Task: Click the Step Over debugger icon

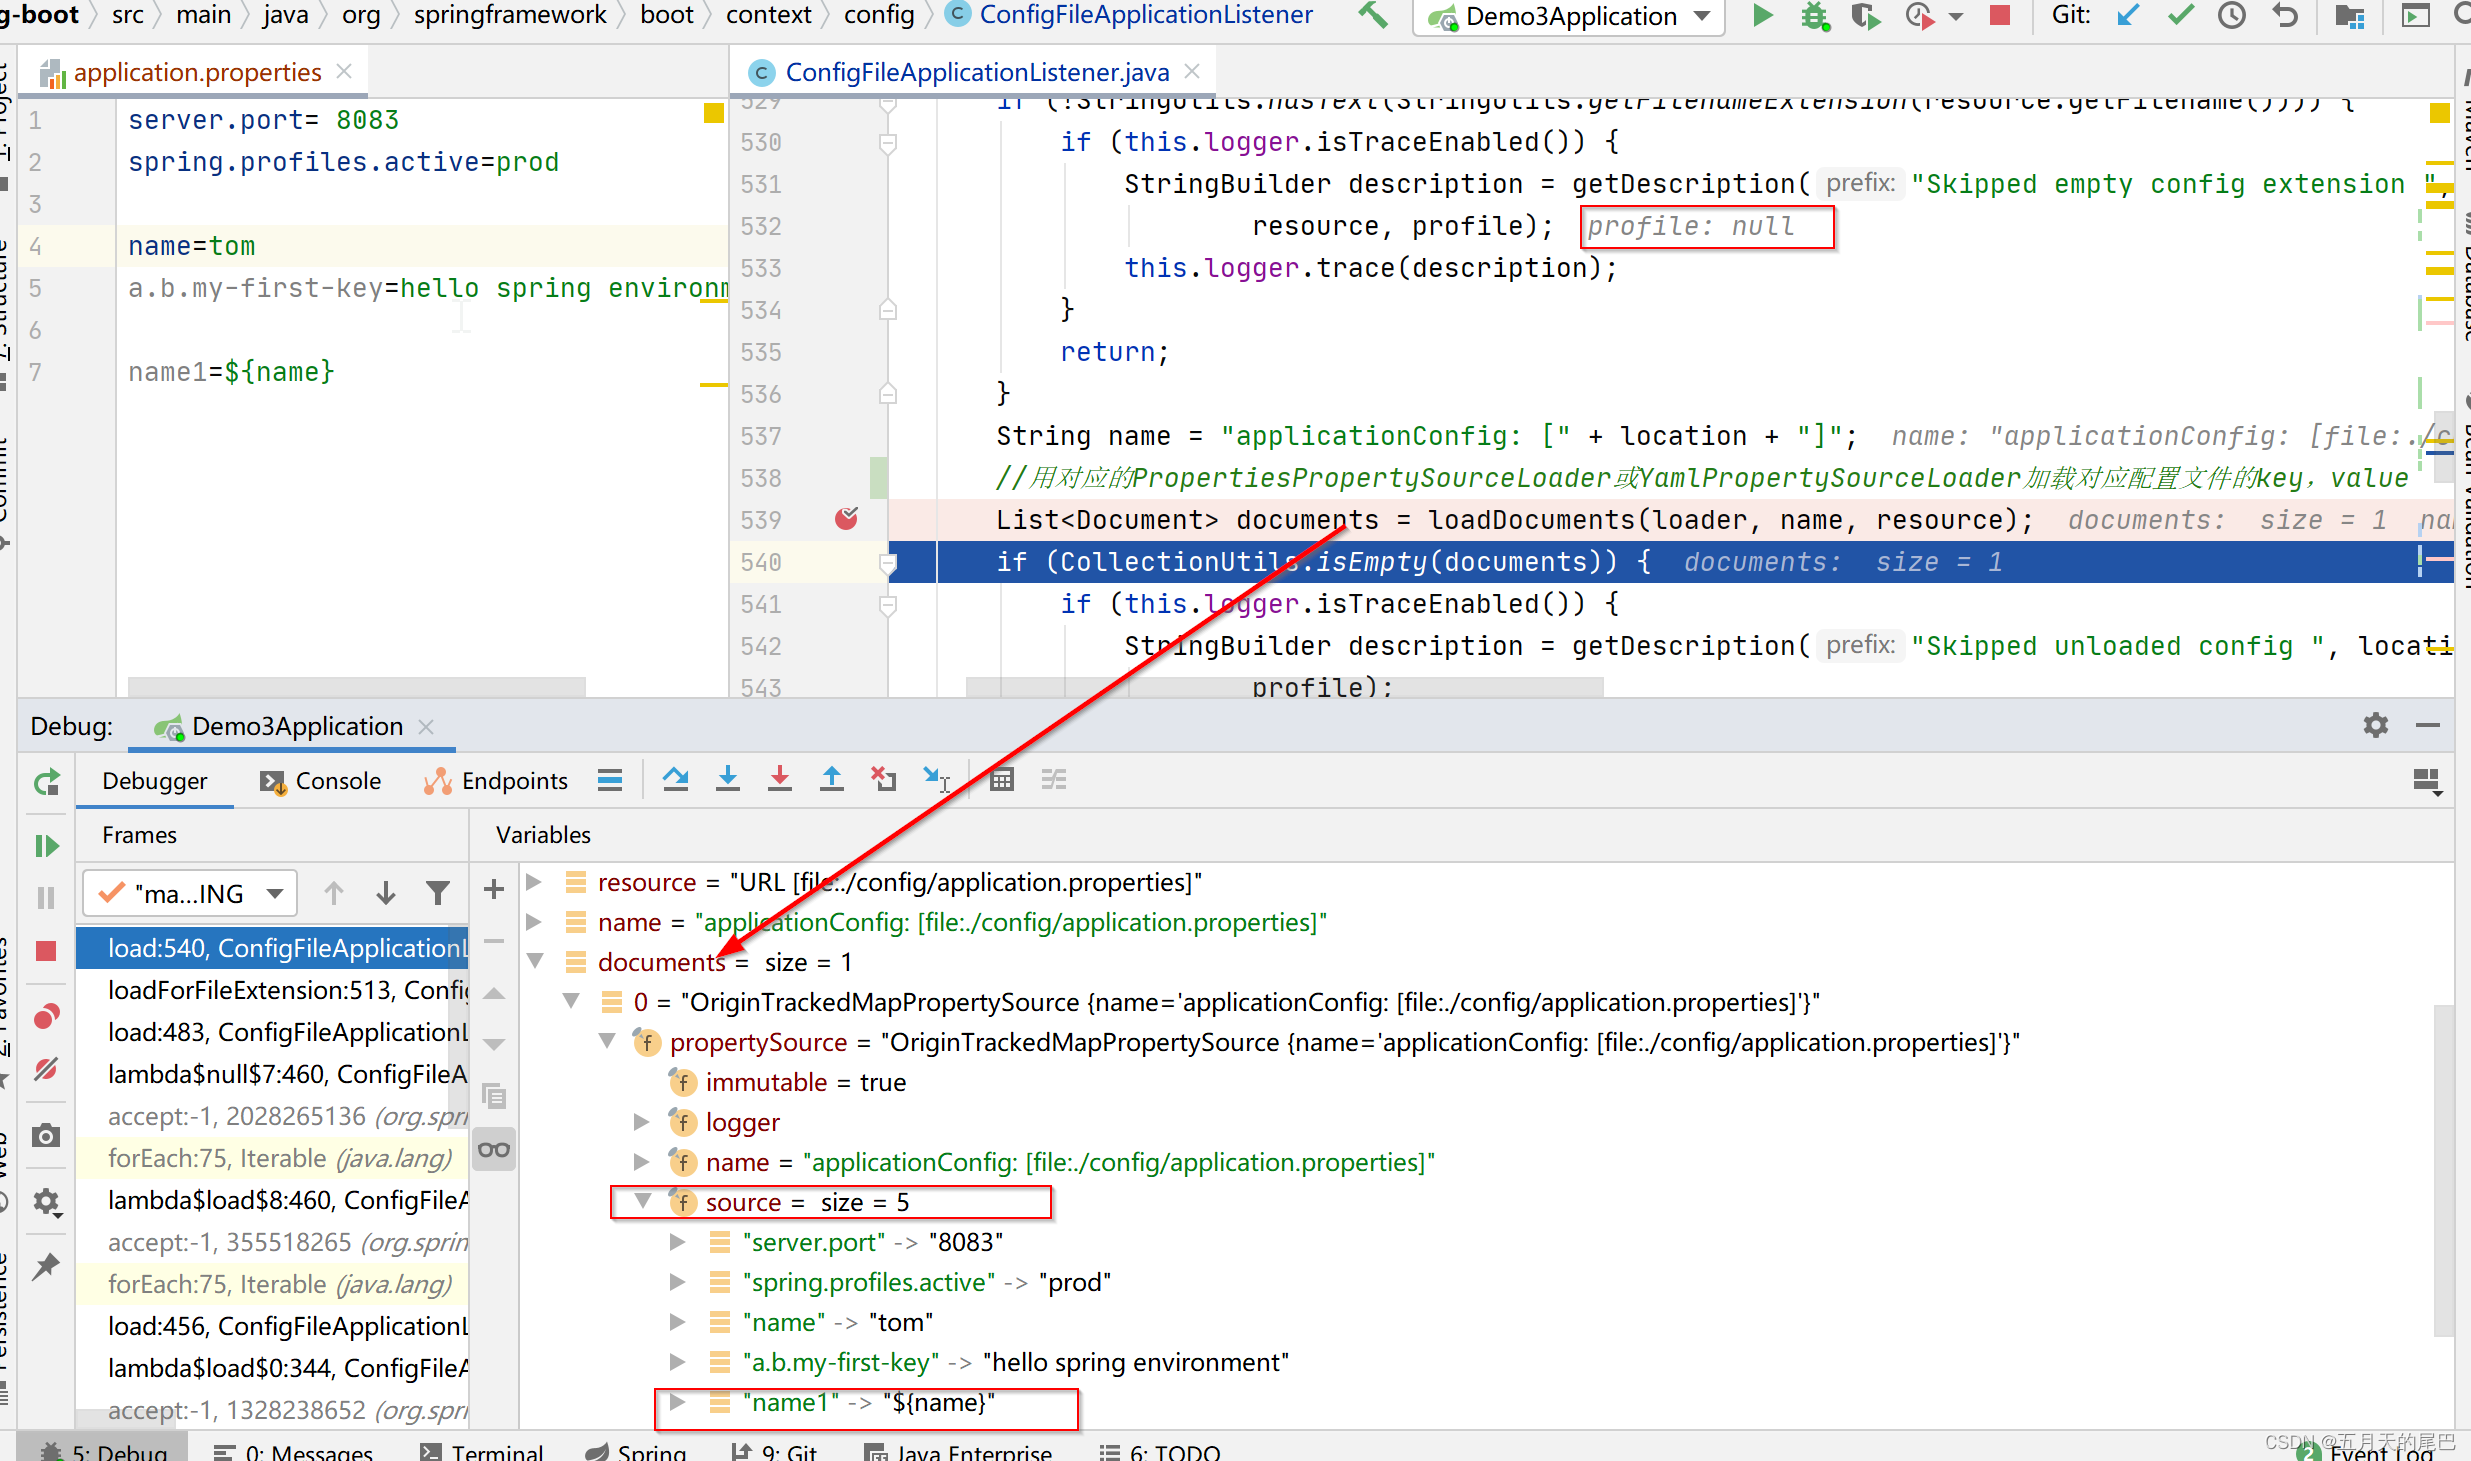Action: [676, 779]
